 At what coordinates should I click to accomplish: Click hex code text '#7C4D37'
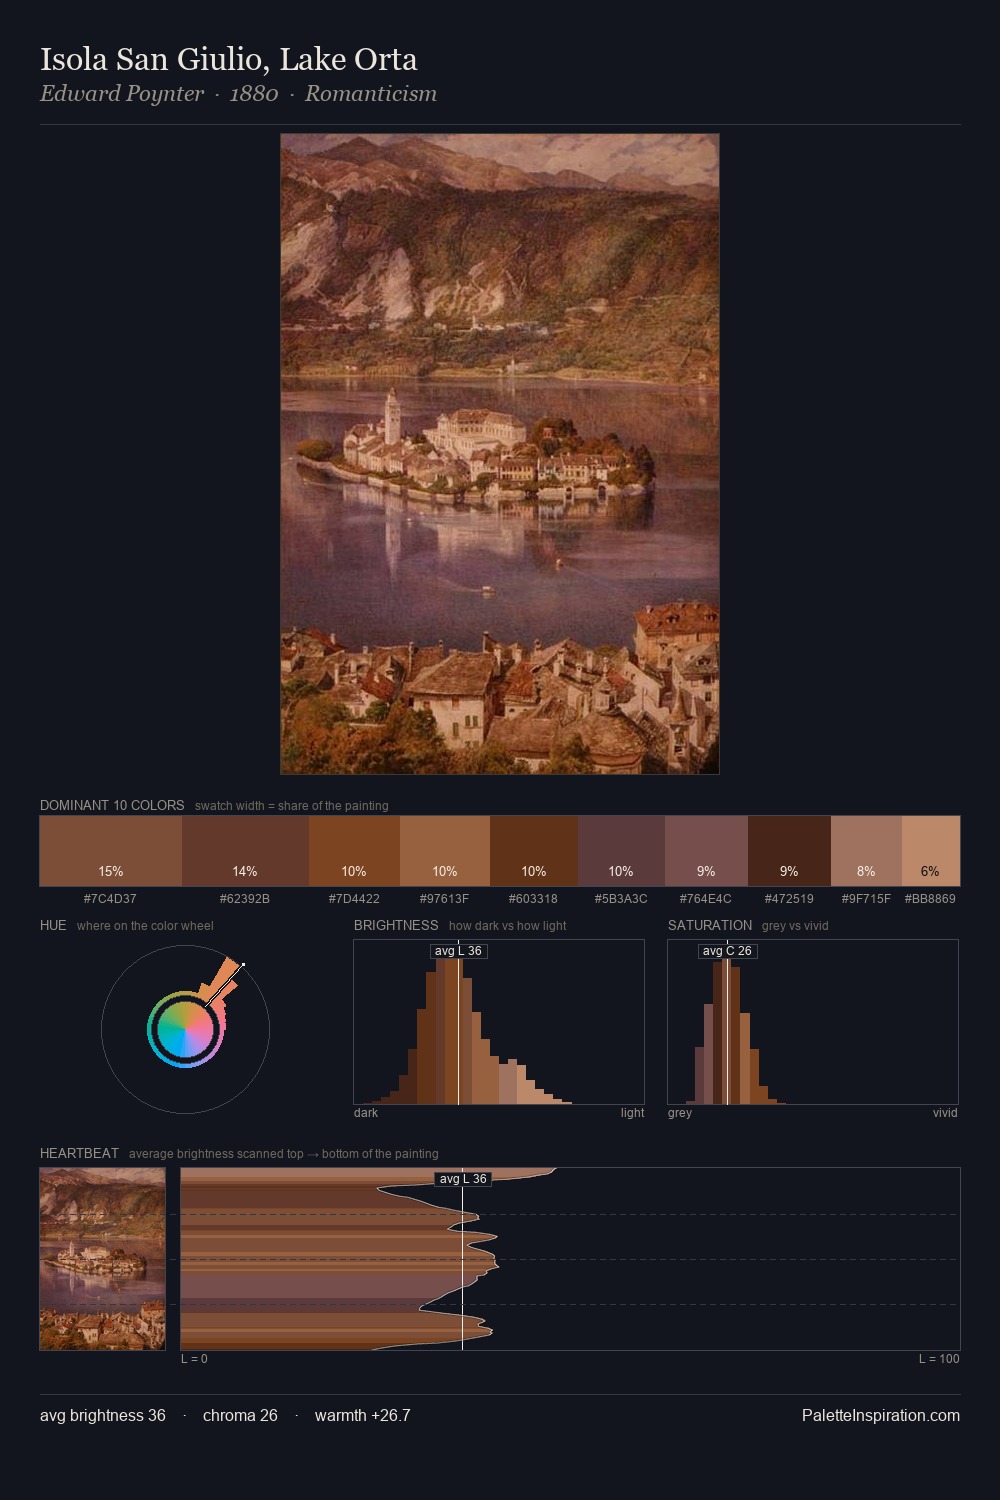110,899
